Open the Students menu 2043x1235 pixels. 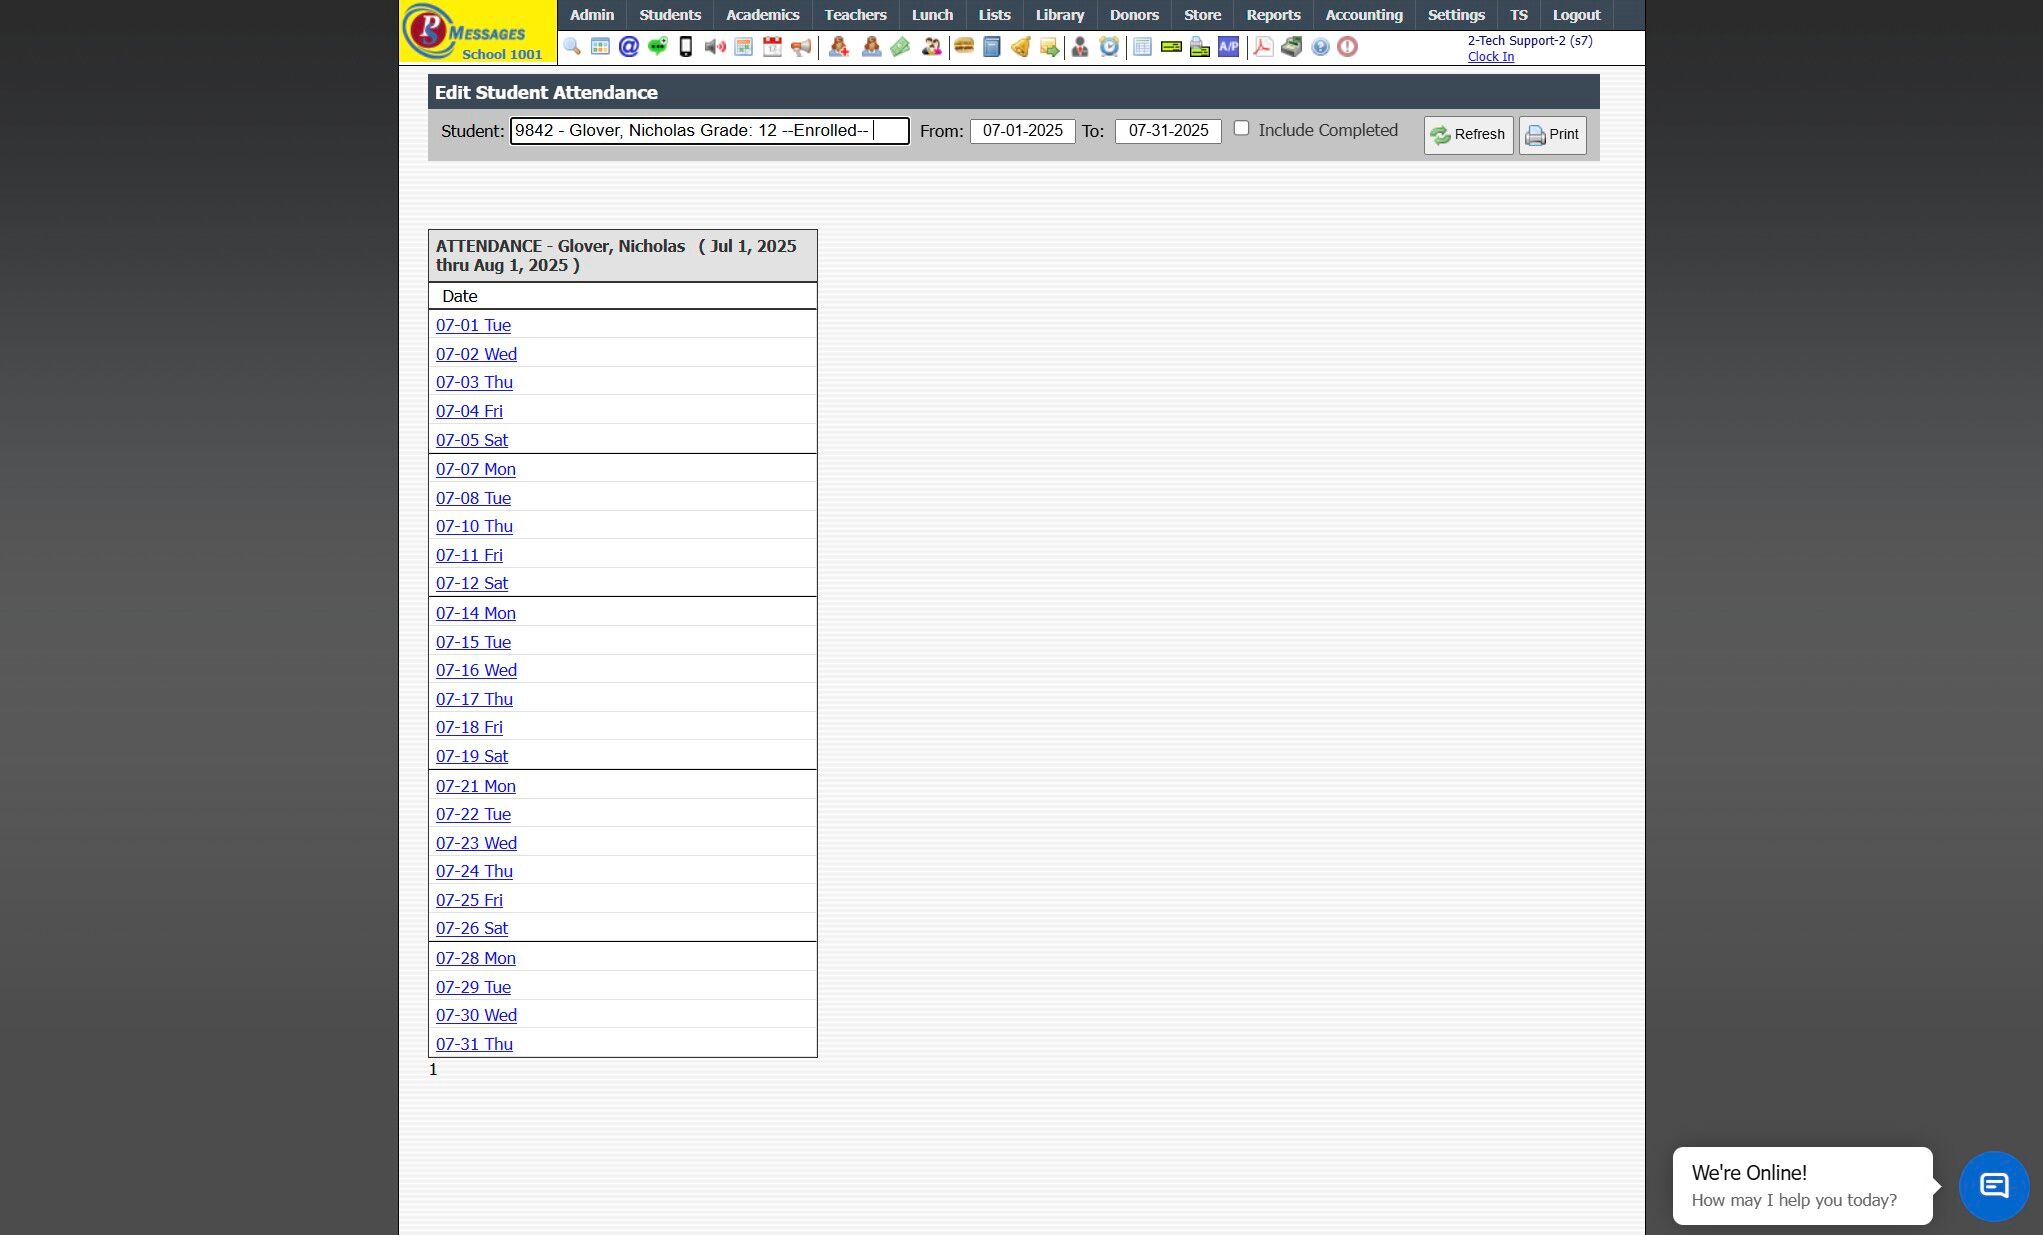[x=669, y=15]
